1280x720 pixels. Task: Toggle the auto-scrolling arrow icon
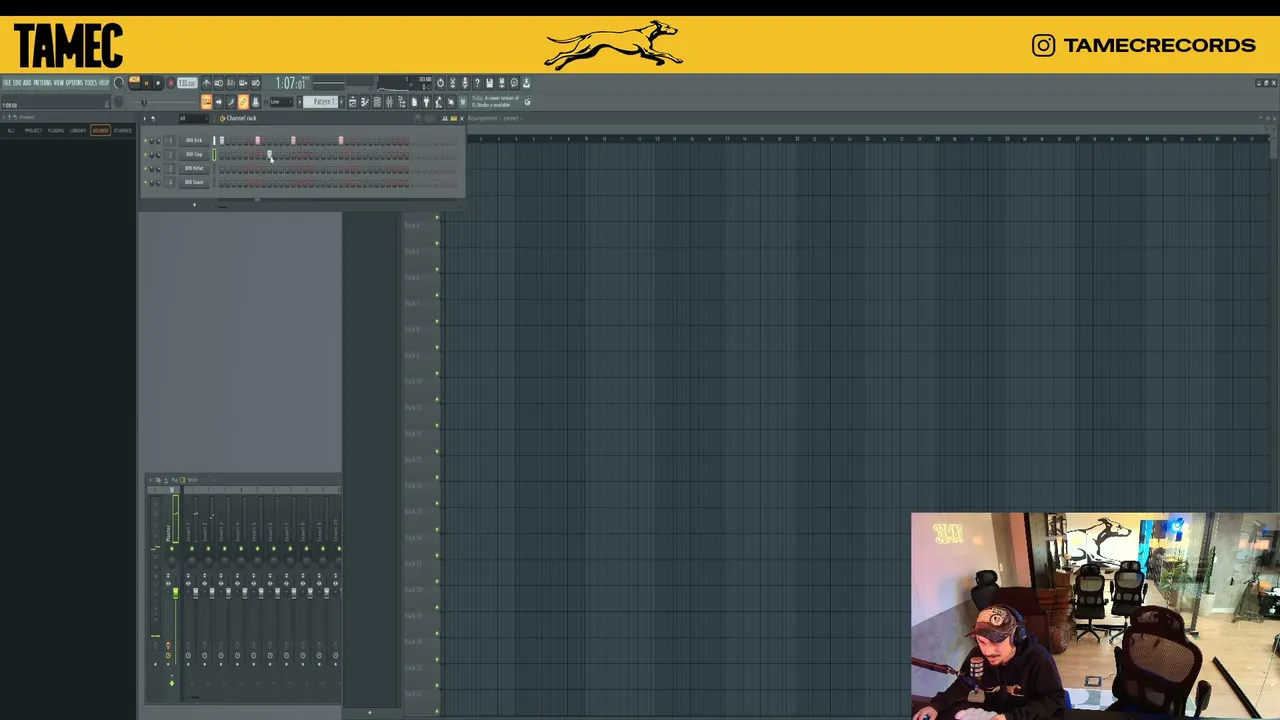click(219, 102)
